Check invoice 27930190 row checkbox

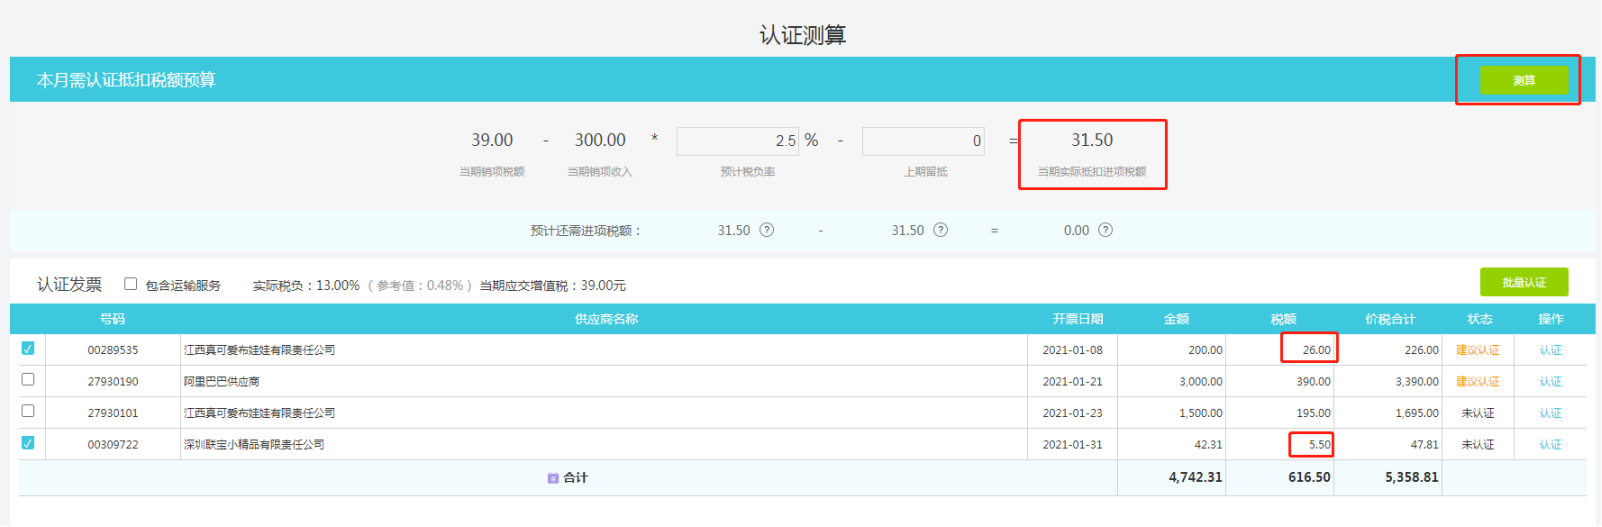click(28, 379)
